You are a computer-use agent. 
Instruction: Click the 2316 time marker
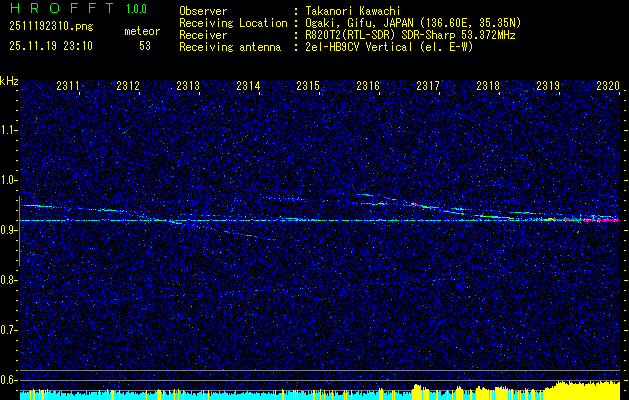[368, 86]
